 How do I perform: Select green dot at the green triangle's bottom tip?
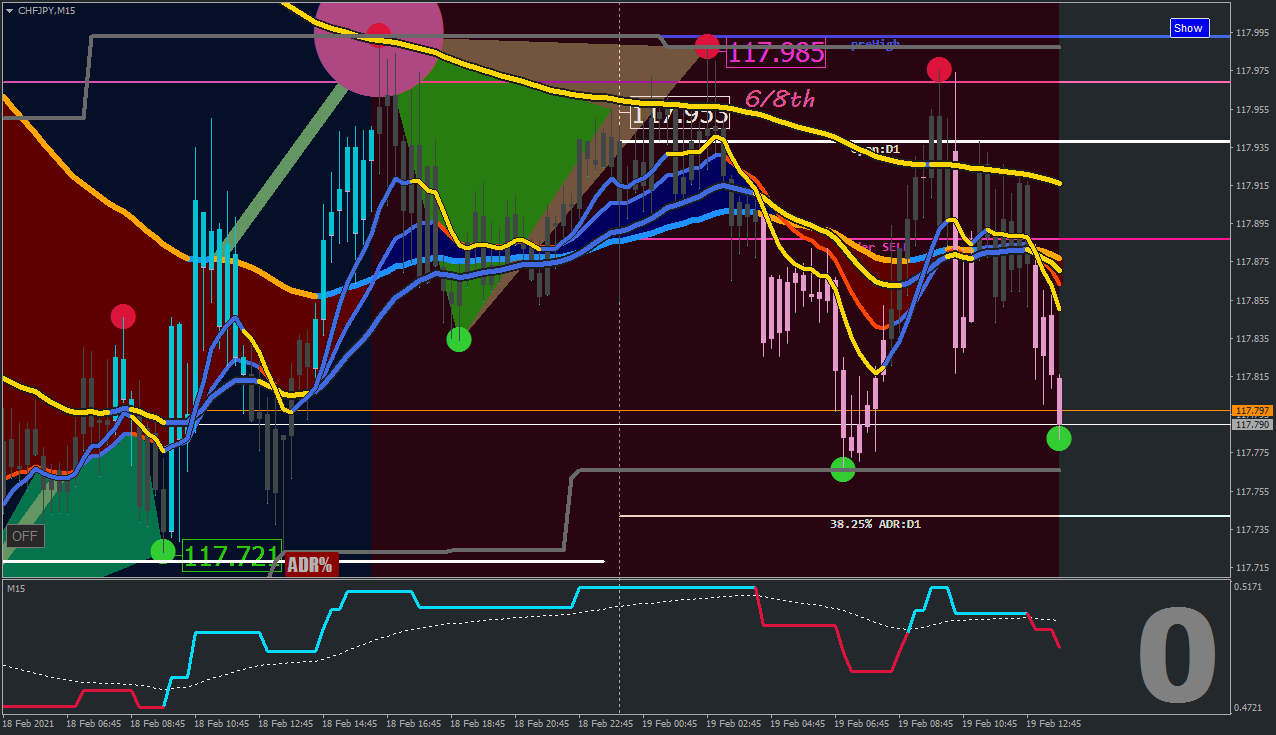tap(458, 339)
